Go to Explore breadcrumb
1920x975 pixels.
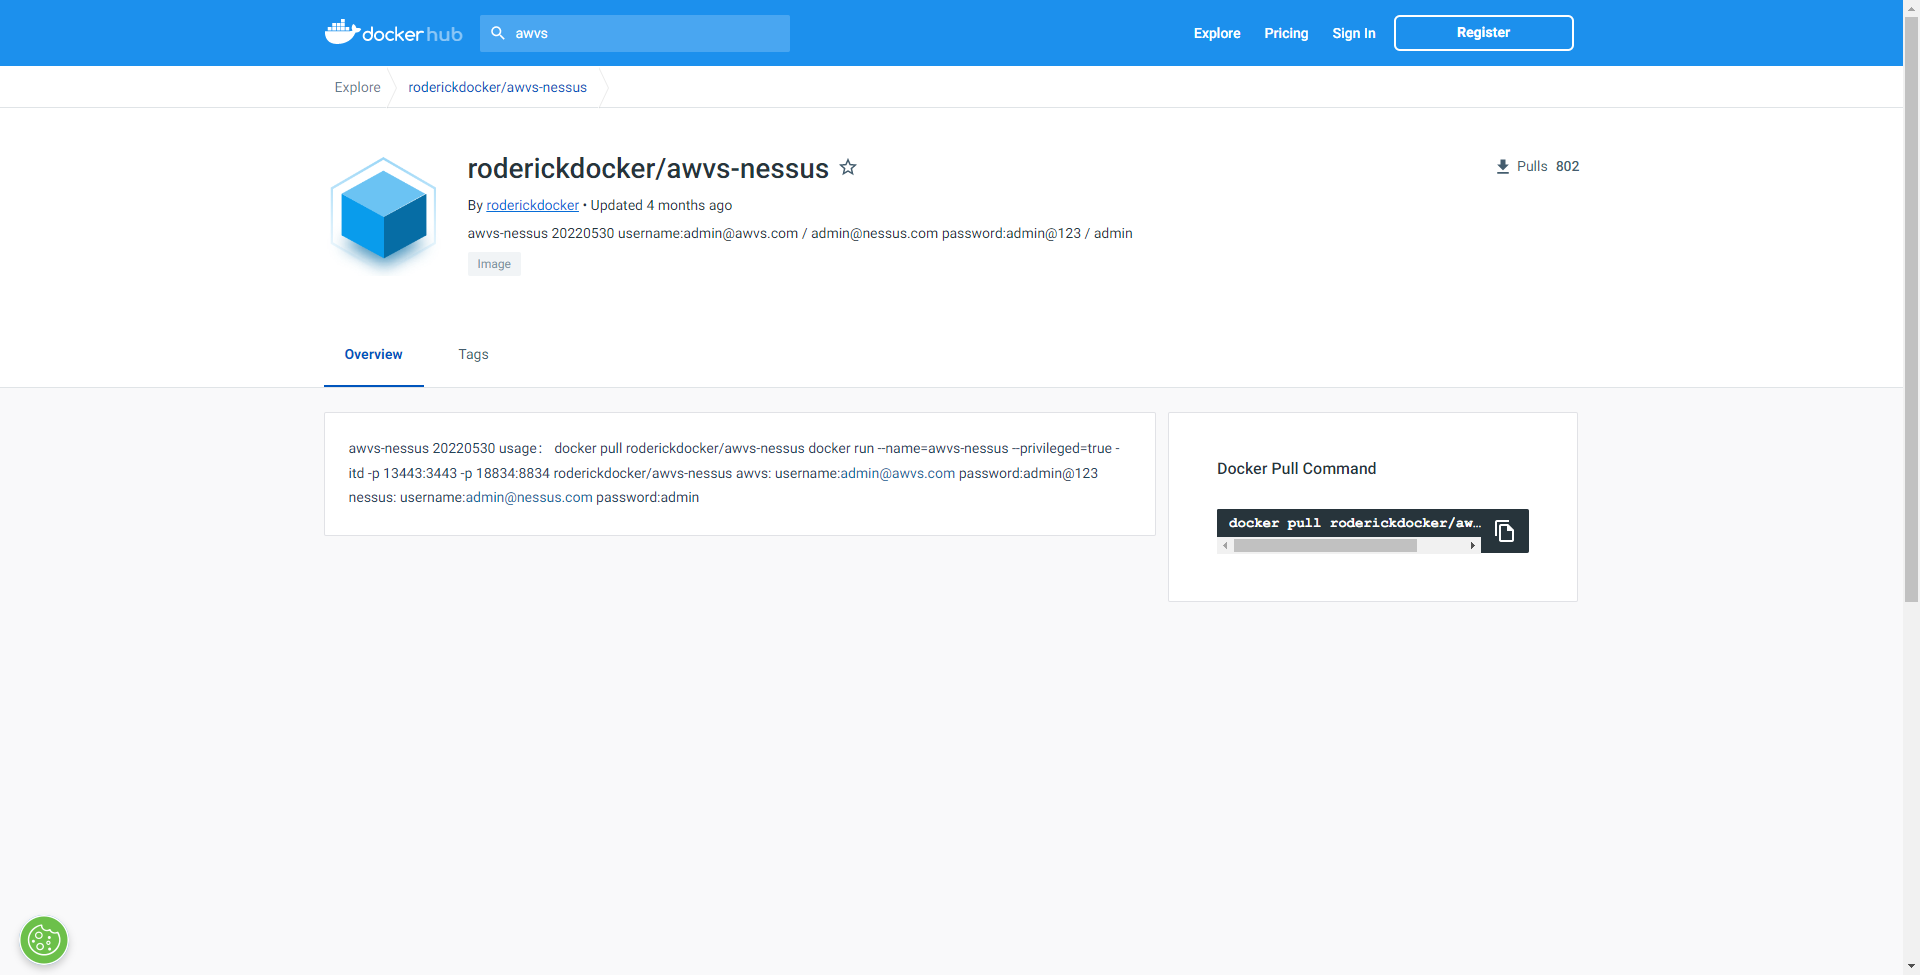(x=357, y=87)
